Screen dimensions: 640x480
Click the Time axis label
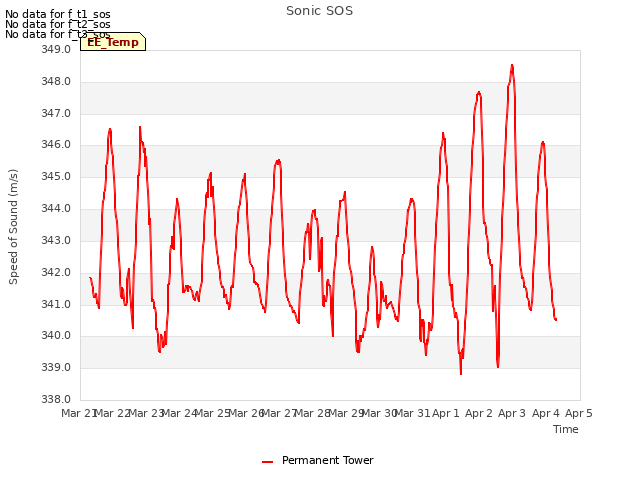coord(565,429)
